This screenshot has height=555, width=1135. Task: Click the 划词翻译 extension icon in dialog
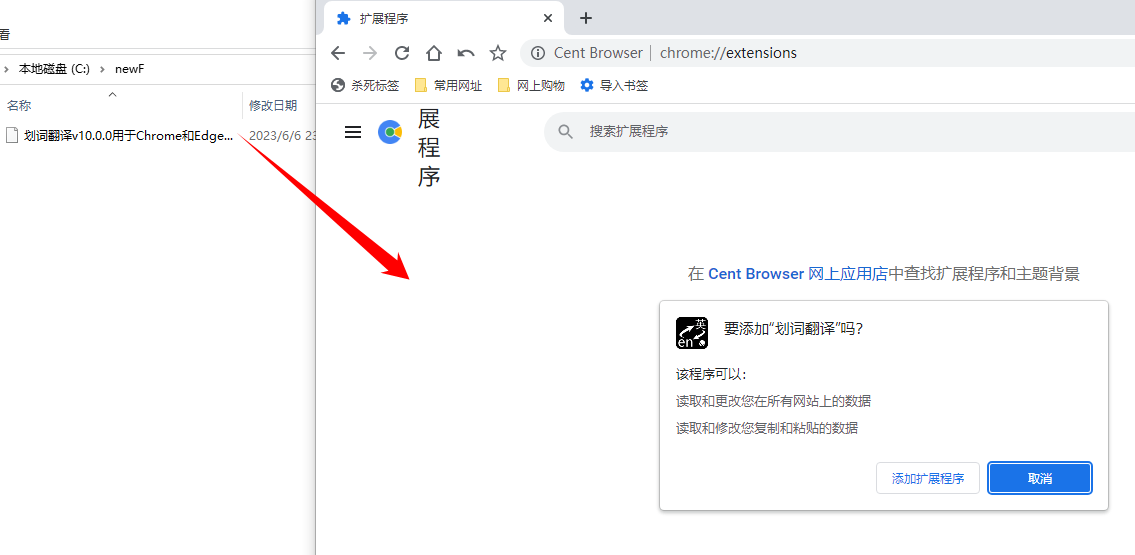[x=692, y=333]
